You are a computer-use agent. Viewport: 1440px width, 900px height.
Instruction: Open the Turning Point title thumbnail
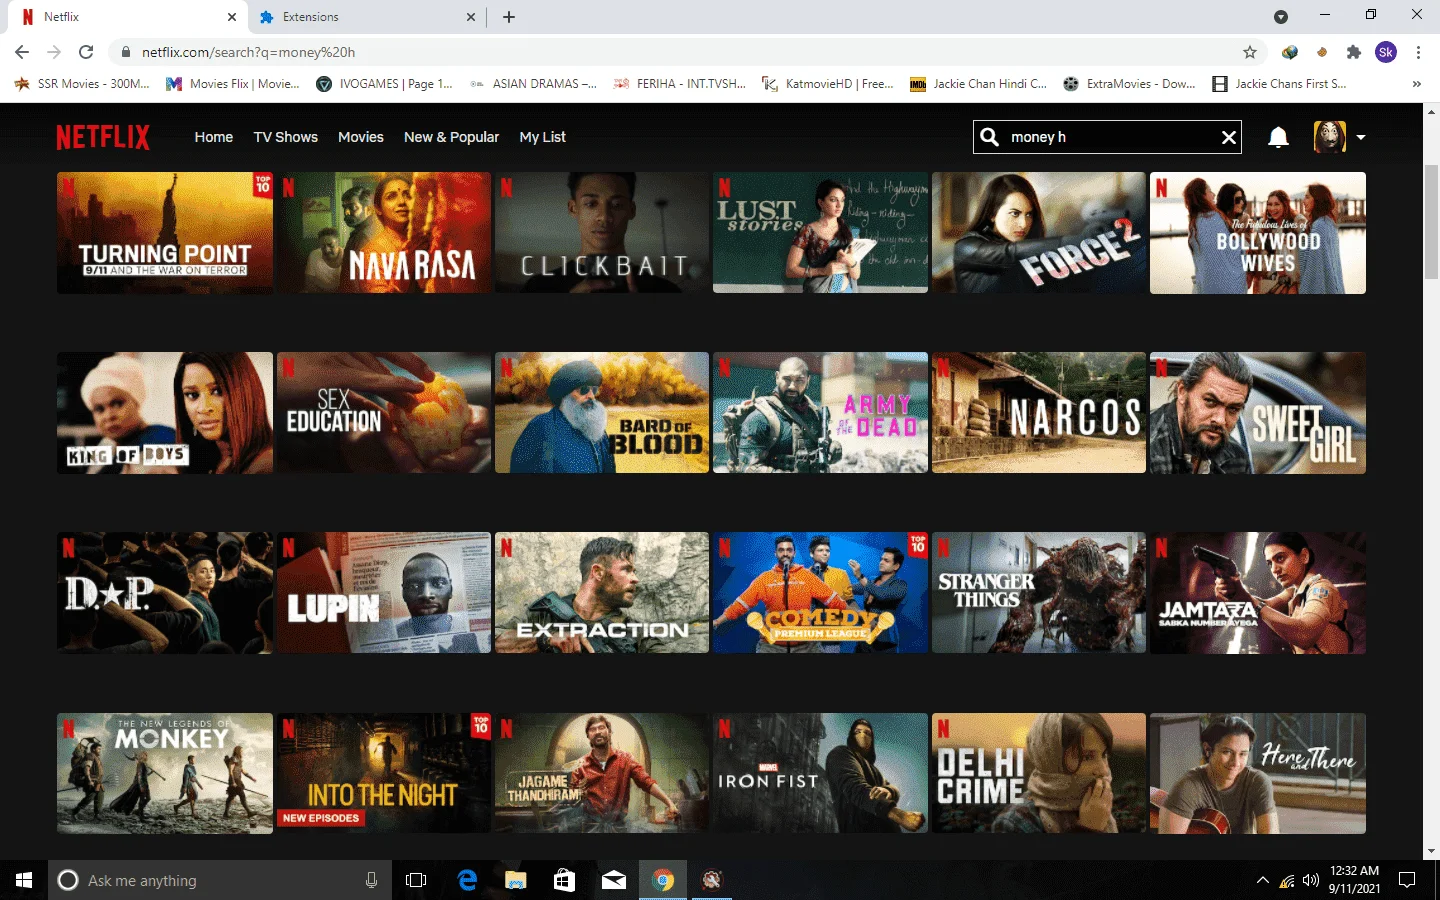pos(165,233)
